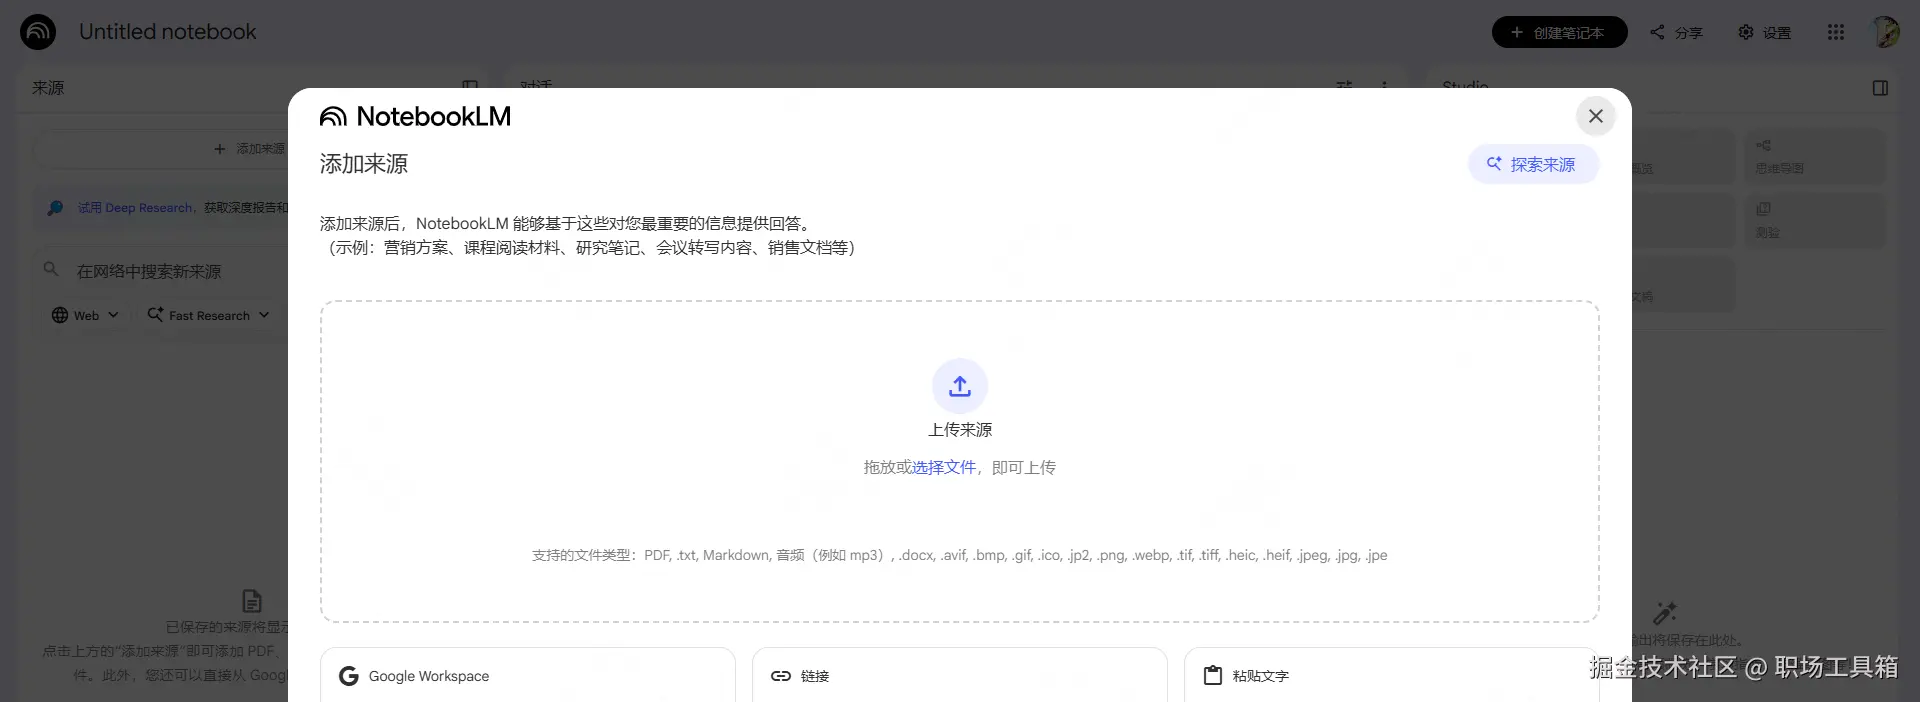Open the 分享 share option

pos(1676,32)
